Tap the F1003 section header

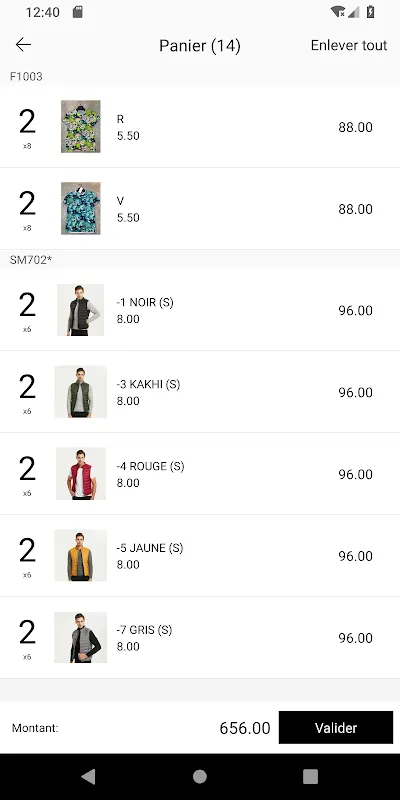click(x=26, y=77)
